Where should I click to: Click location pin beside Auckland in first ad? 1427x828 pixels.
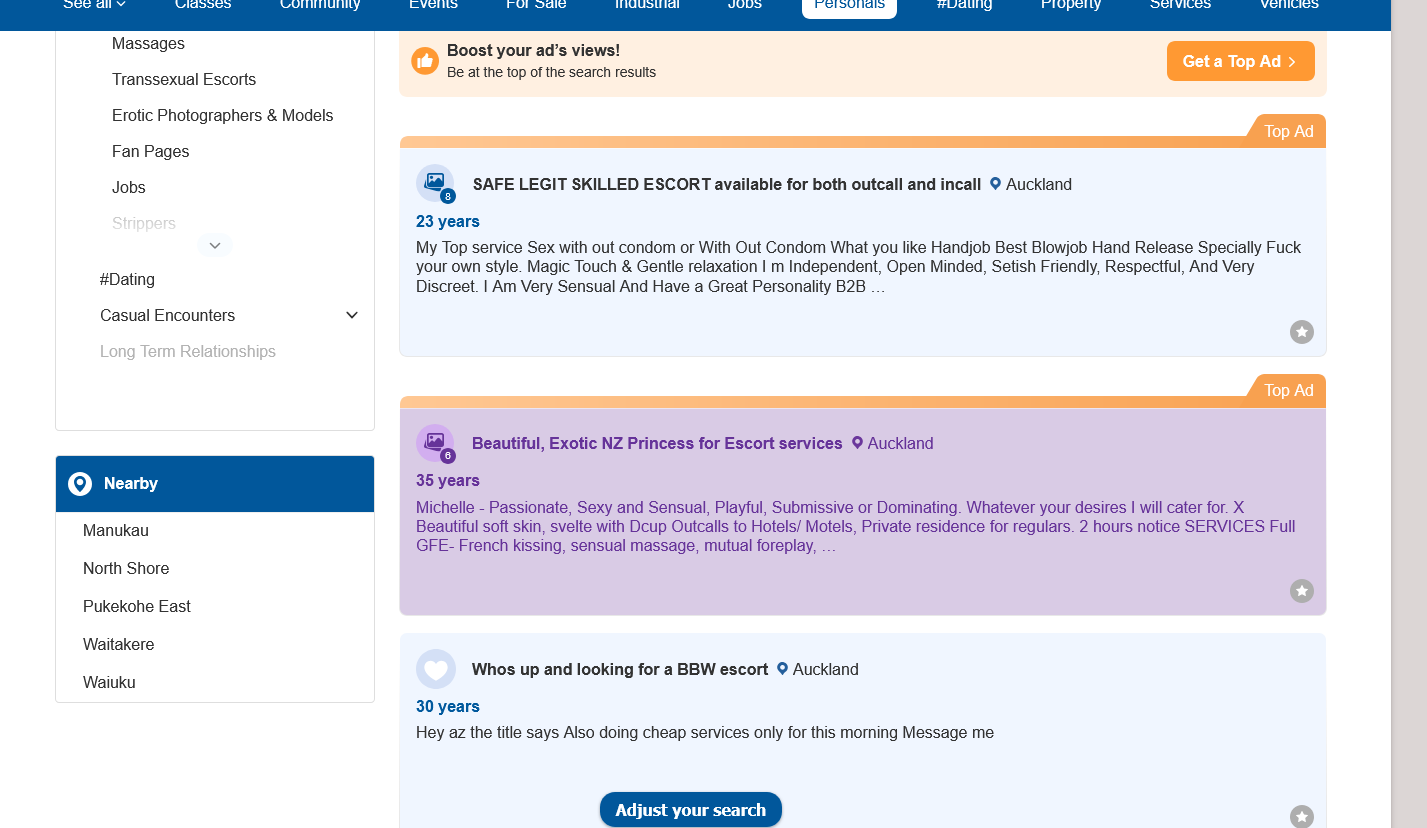pyautogui.click(x=995, y=184)
